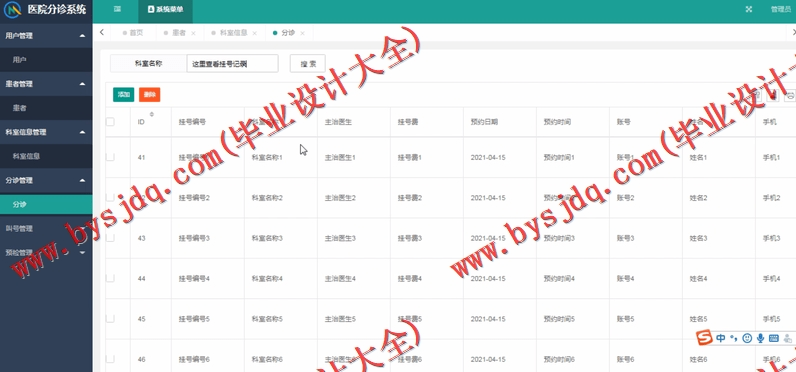The image size is (796, 372).
Task: Check the row with ID 45
Action: pos(110,319)
